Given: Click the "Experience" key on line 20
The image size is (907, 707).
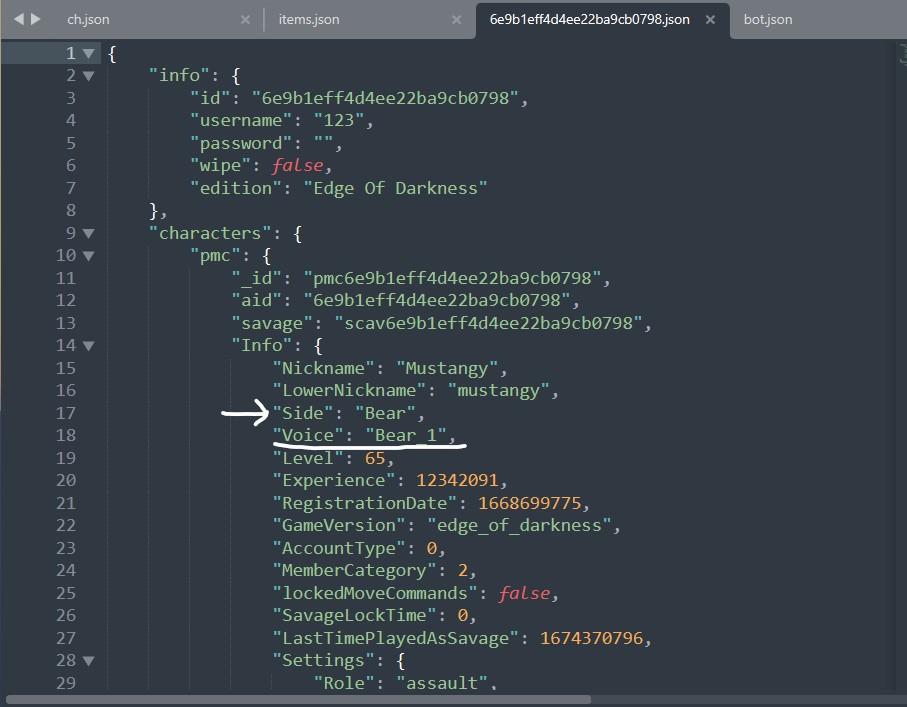Looking at the screenshot, I should pyautogui.click(x=334, y=481).
